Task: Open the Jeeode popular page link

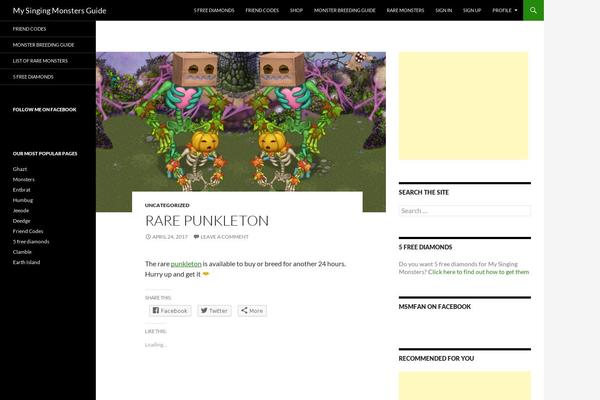Action: (x=21, y=210)
